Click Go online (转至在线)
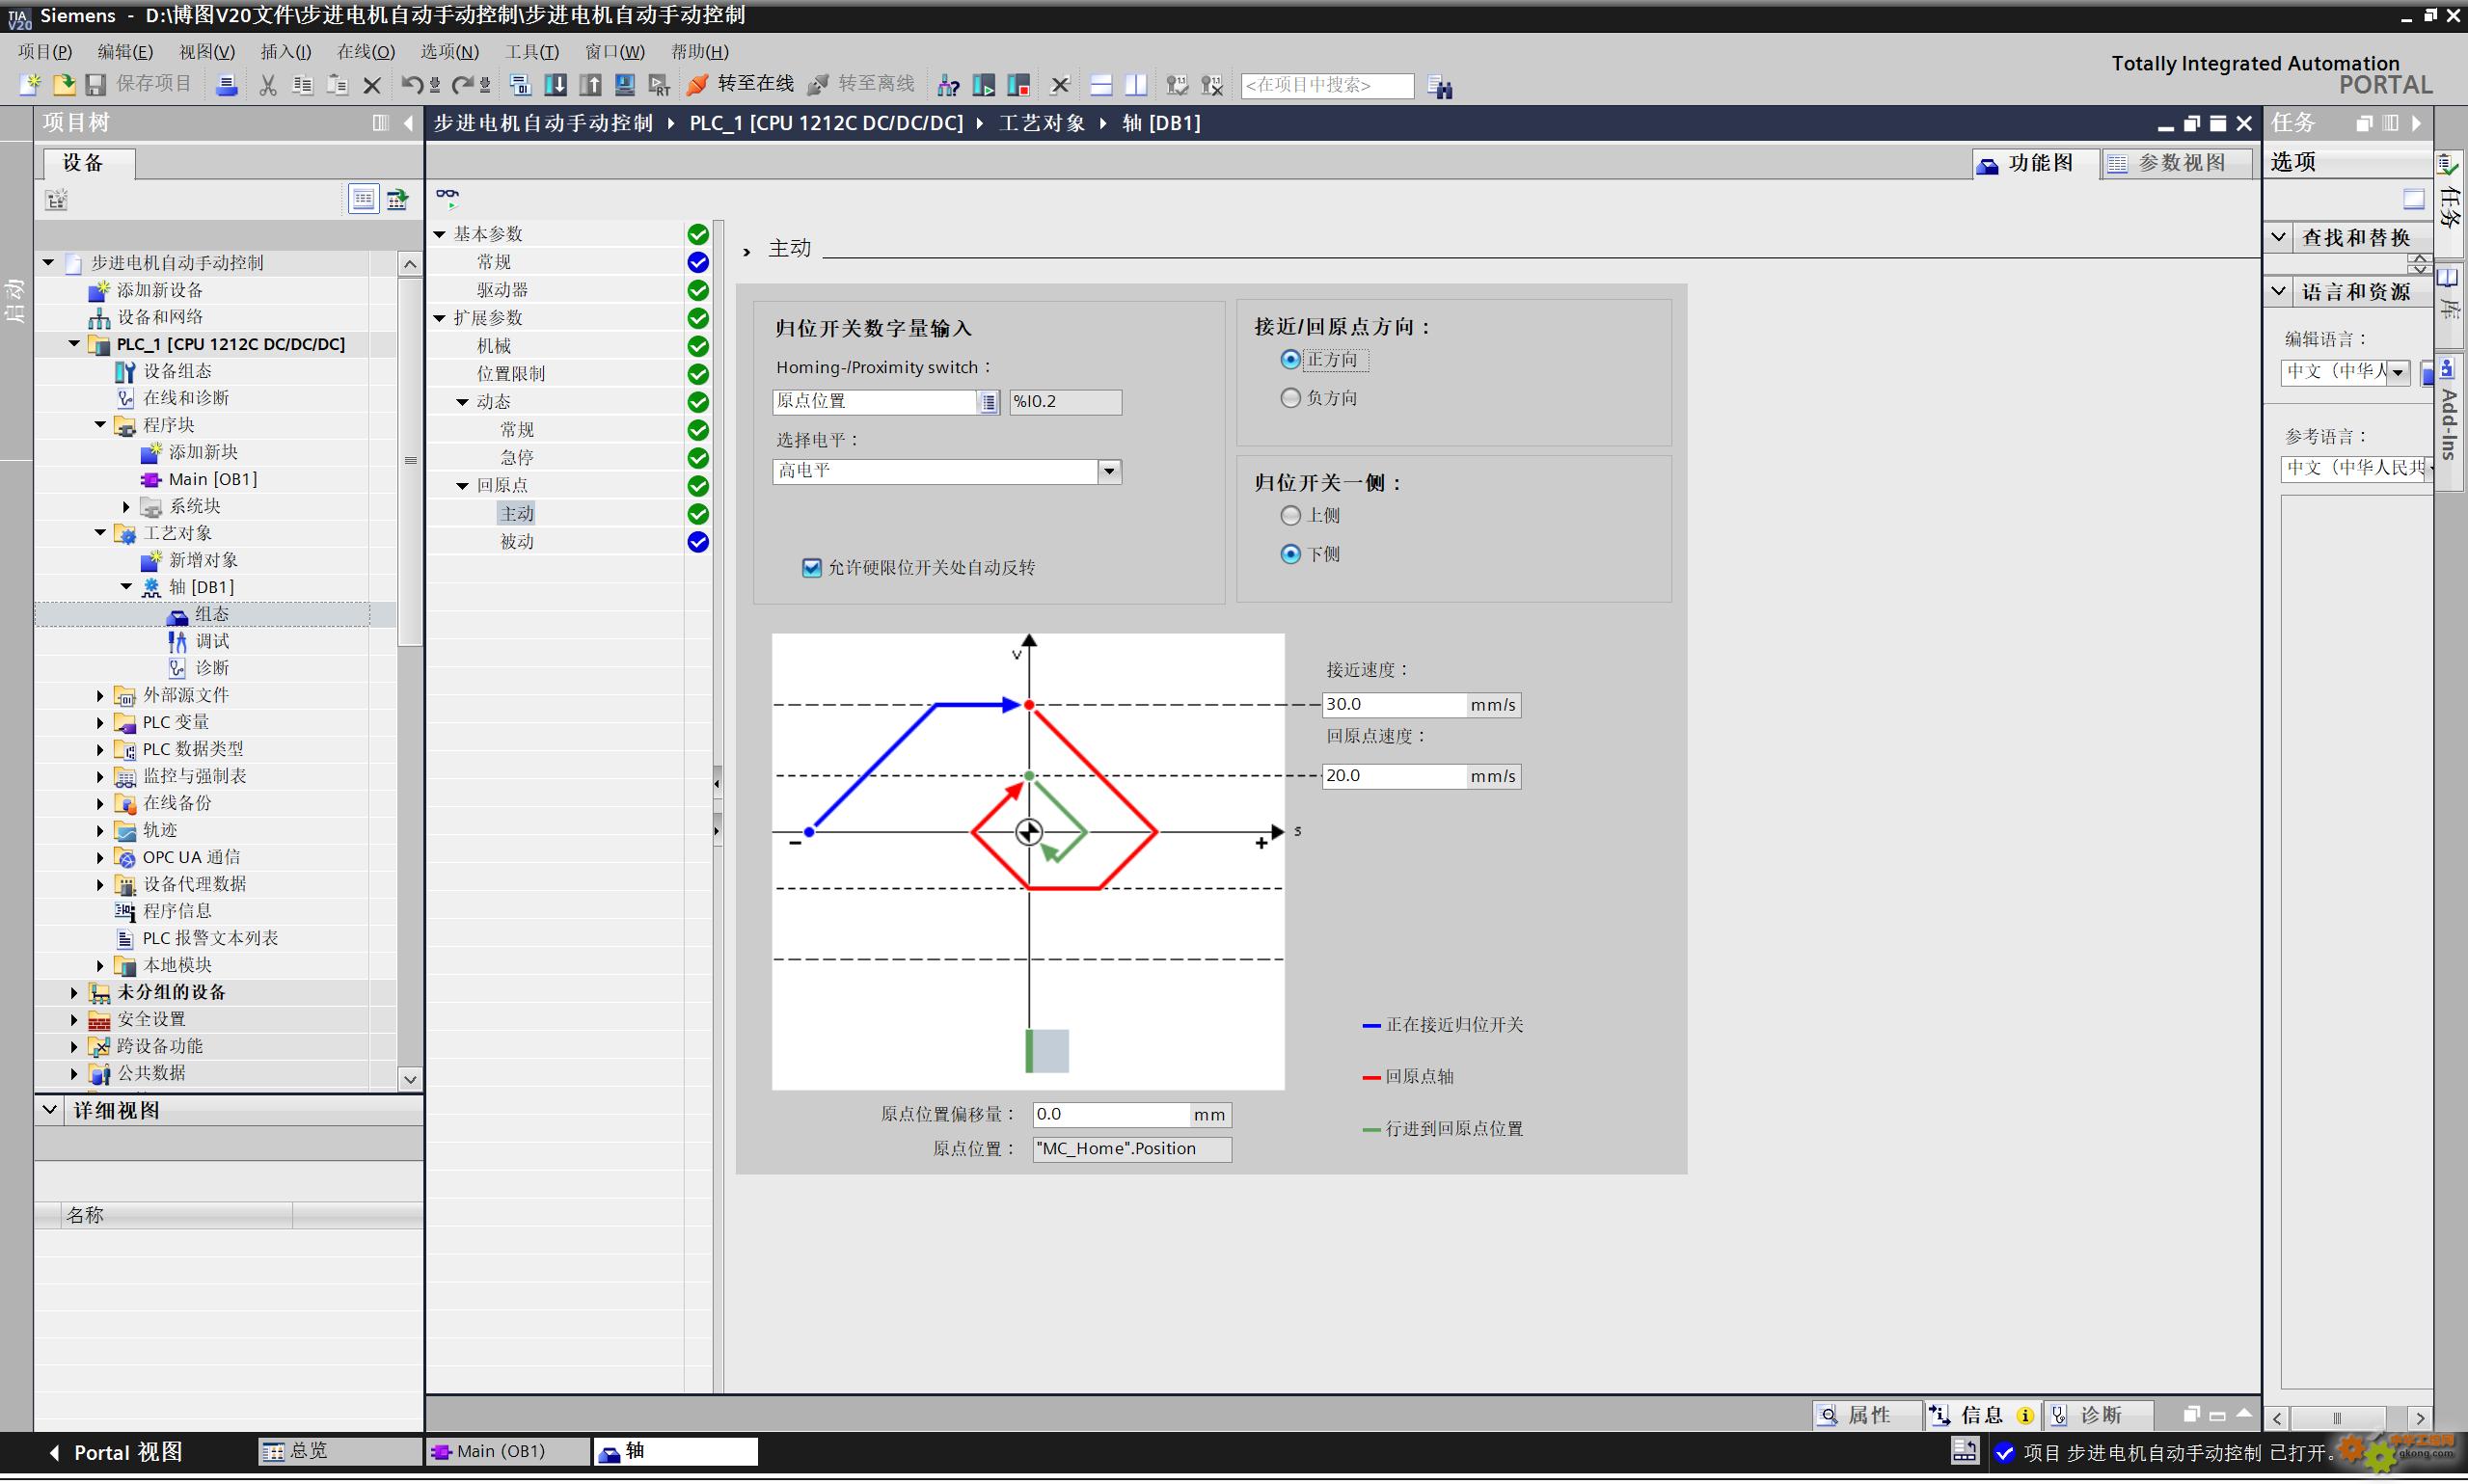Viewport: 2468px width, 1484px height. [x=741, y=84]
